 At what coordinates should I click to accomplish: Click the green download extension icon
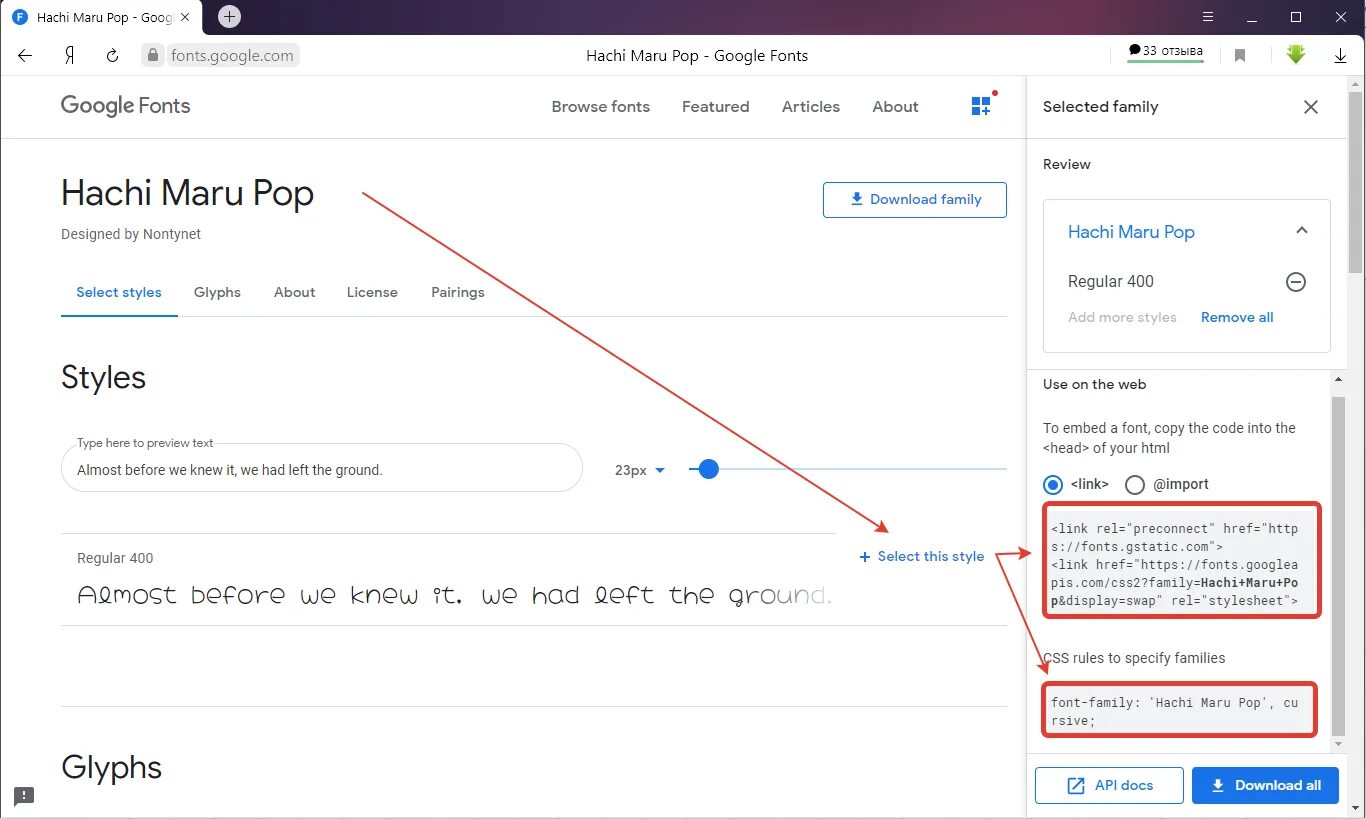point(1296,55)
